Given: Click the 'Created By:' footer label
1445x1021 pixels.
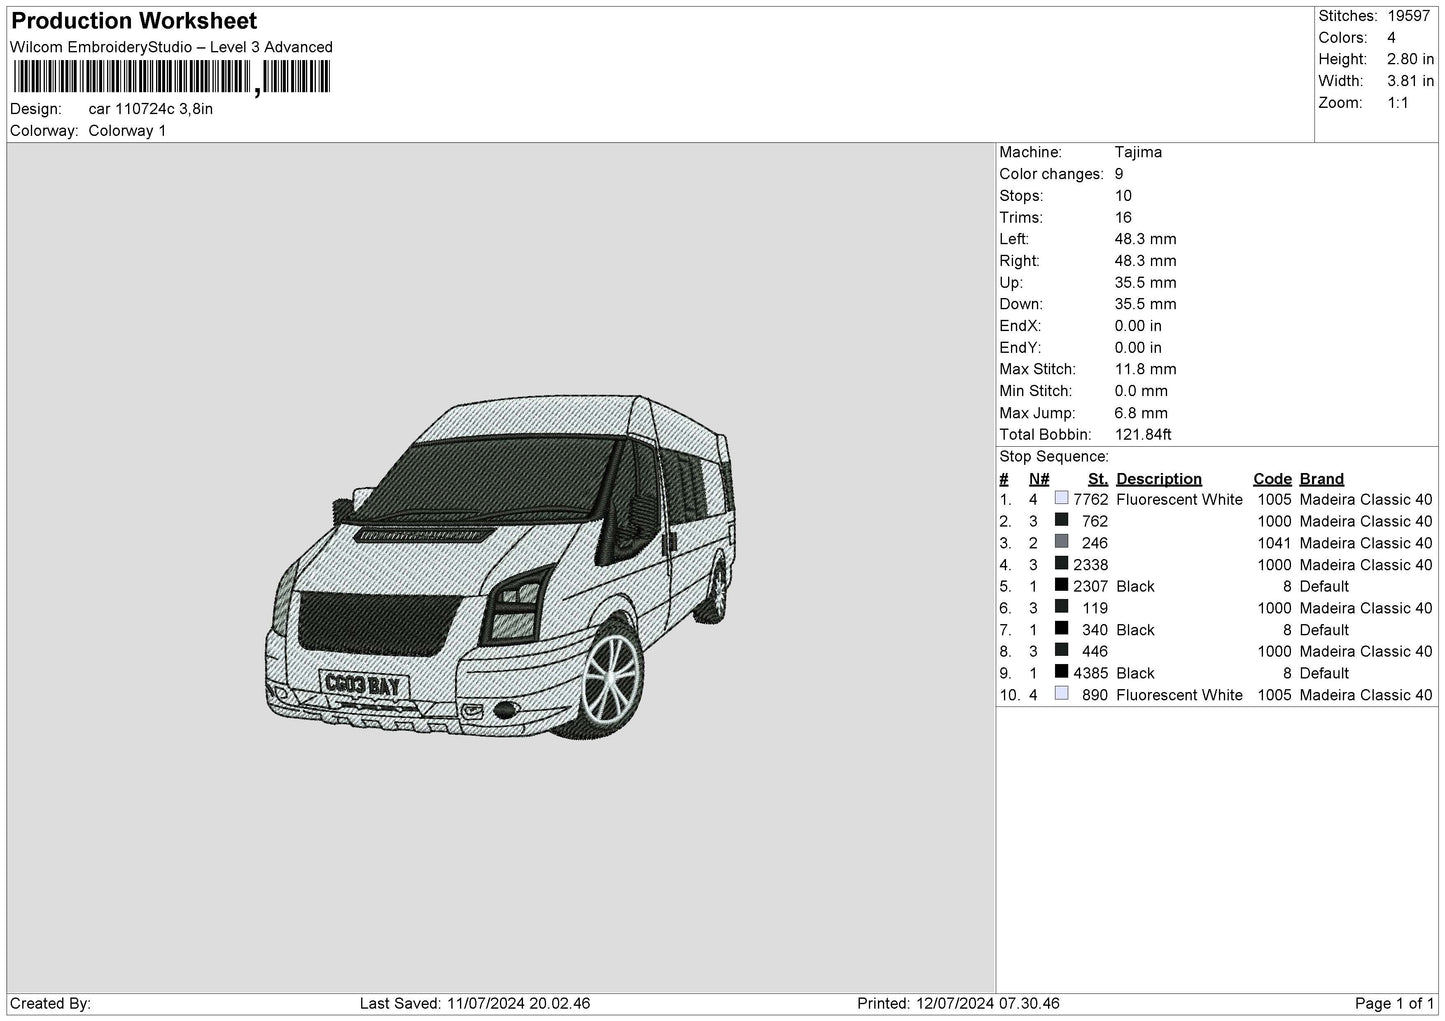Looking at the screenshot, I should (50, 1004).
